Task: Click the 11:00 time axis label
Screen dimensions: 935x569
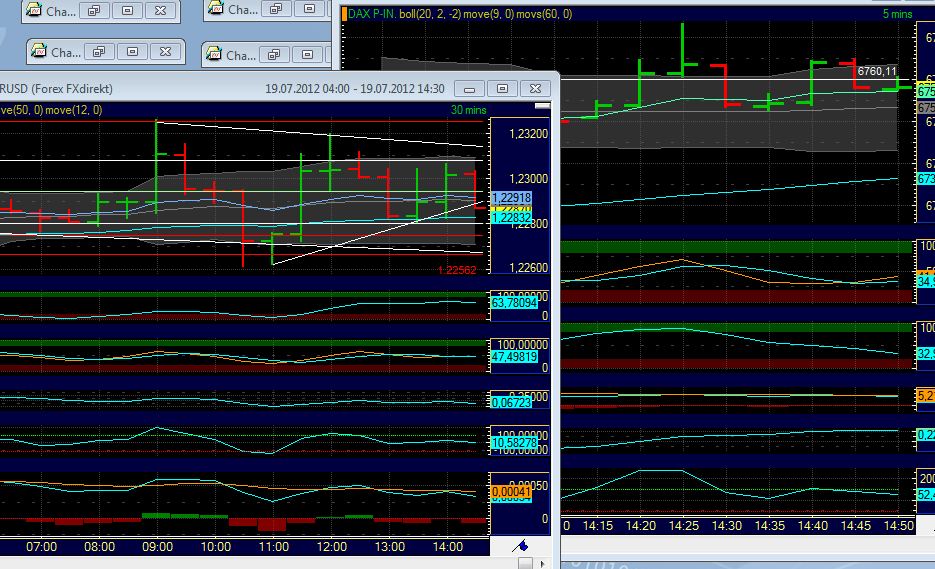Action: 273,547
